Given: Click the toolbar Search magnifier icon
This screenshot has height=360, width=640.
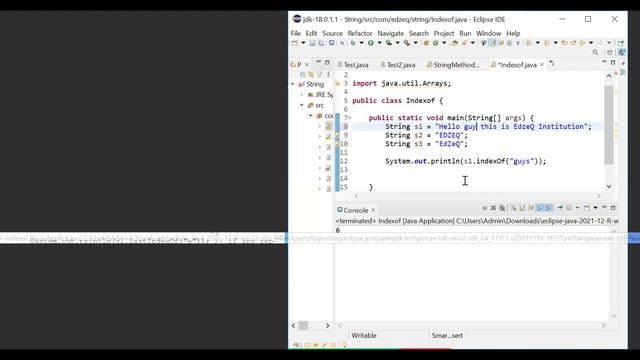Looking at the screenshot, I should 595,52.
